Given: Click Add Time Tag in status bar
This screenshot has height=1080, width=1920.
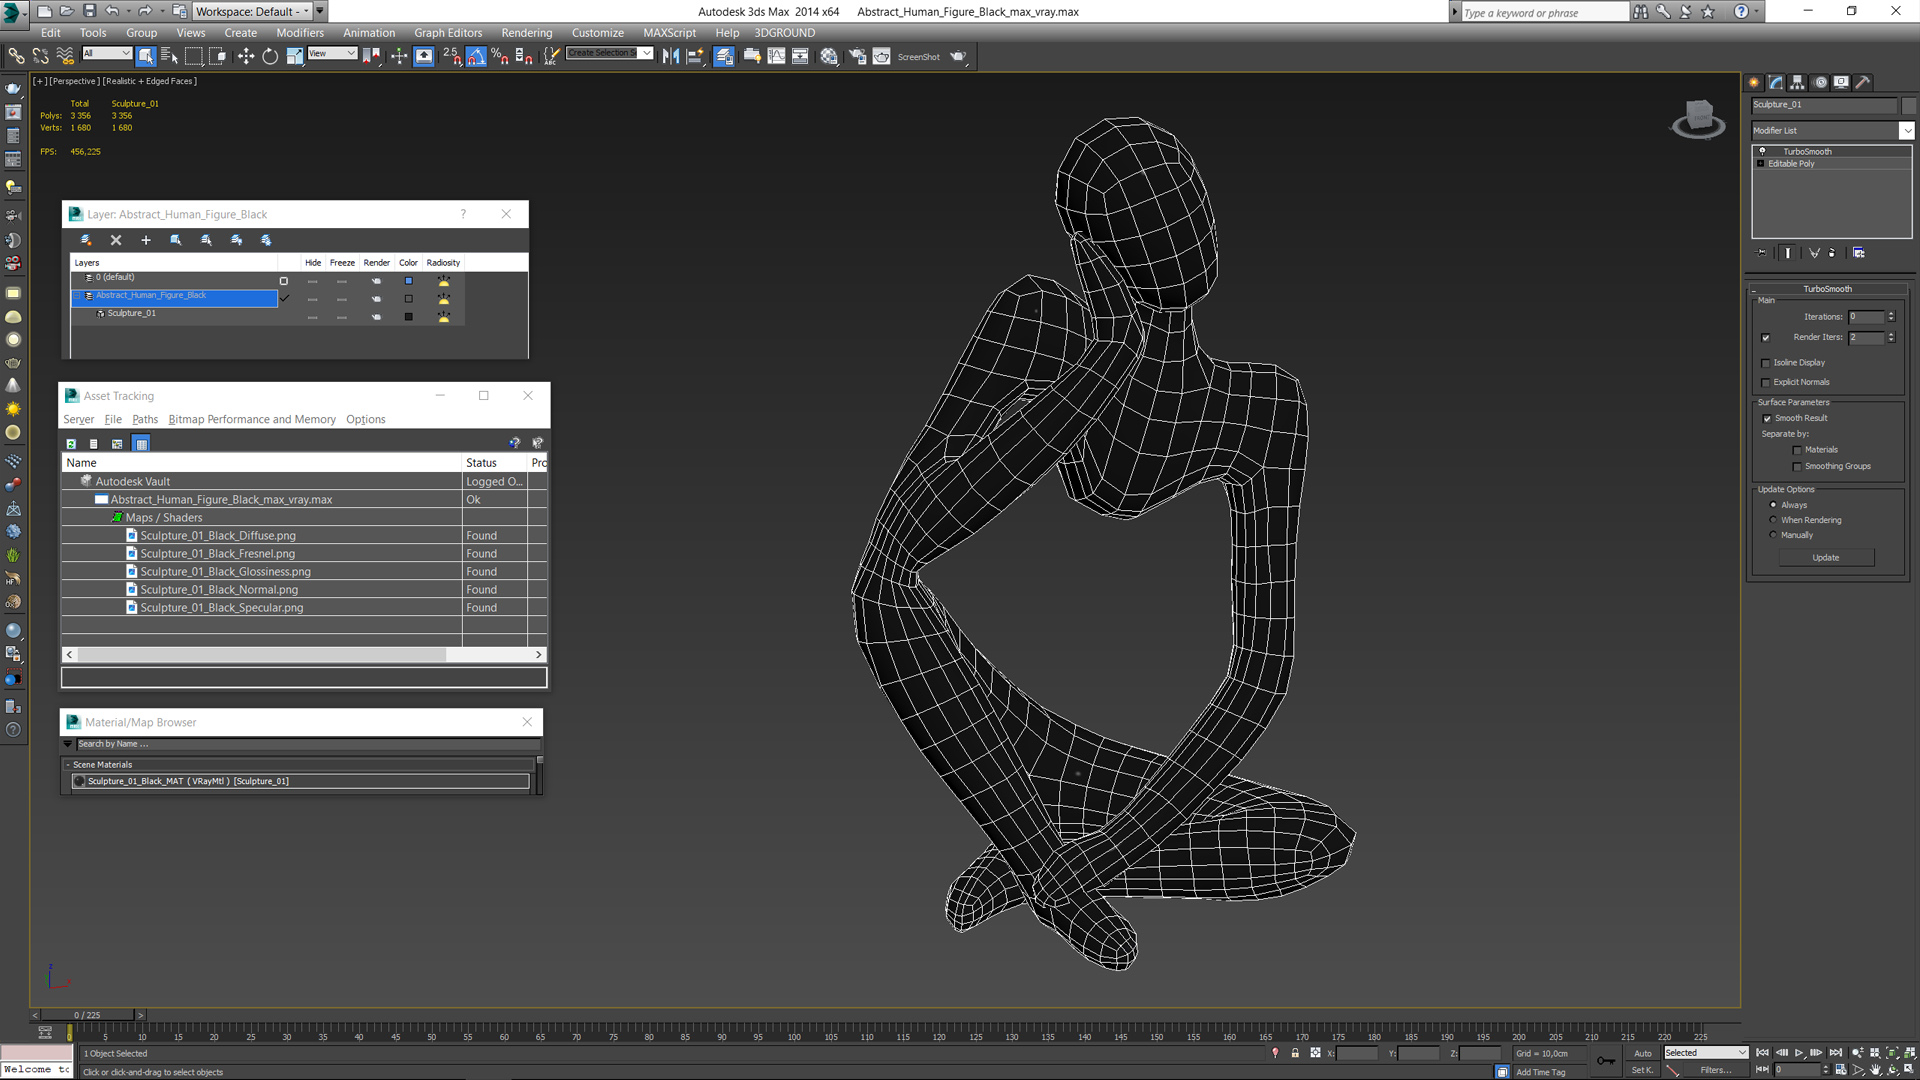Looking at the screenshot, I should point(1540,1072).
